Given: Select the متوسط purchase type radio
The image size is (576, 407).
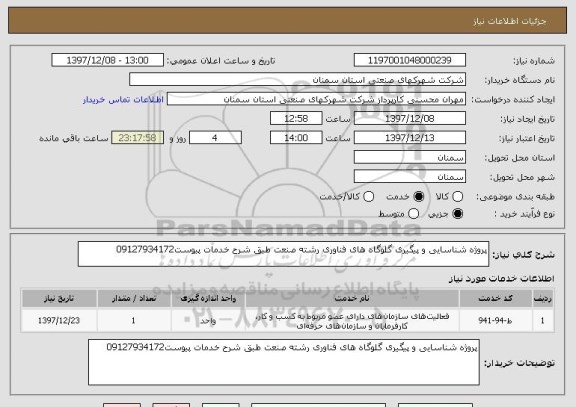Looking at the screenshot, I should coord(413,213).
